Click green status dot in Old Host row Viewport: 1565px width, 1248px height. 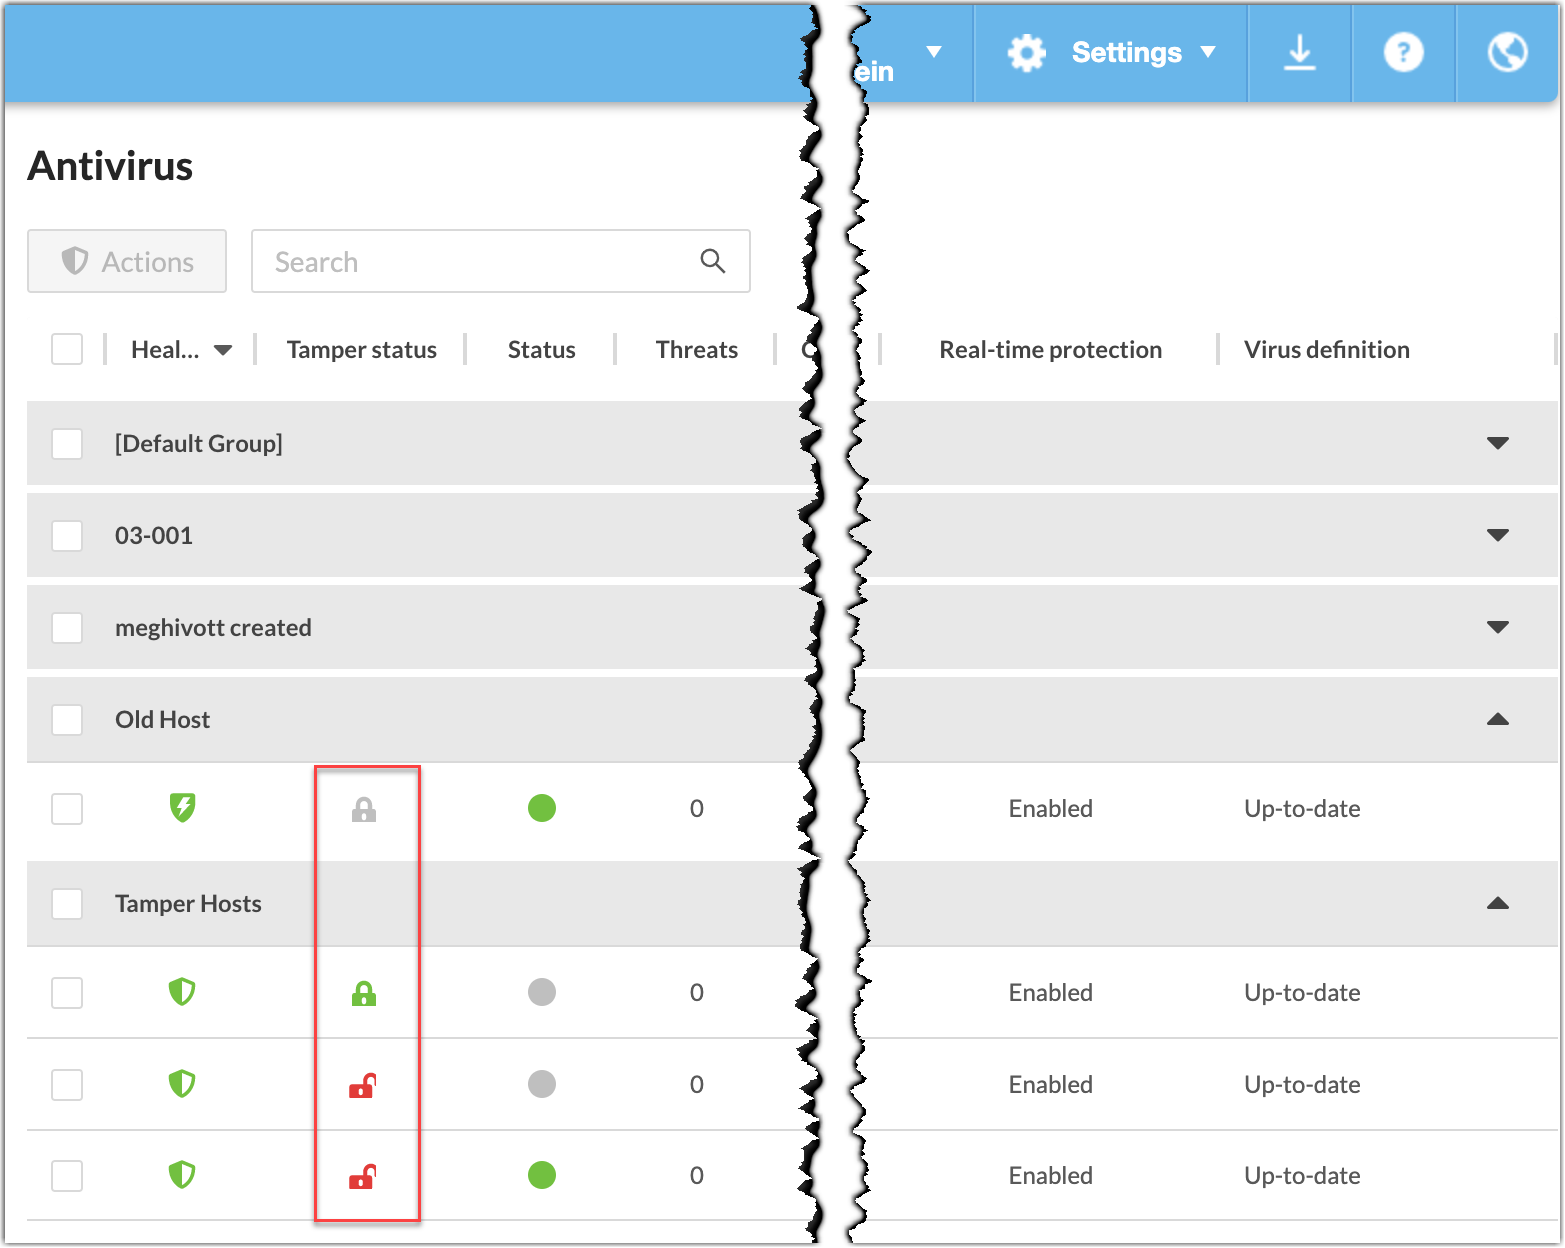(x=542, y=808)
